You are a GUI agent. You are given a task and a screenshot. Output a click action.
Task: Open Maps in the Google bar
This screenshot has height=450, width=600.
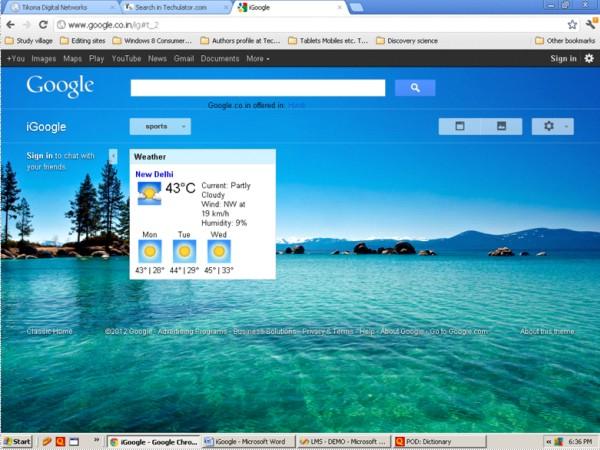coord(72,59)
